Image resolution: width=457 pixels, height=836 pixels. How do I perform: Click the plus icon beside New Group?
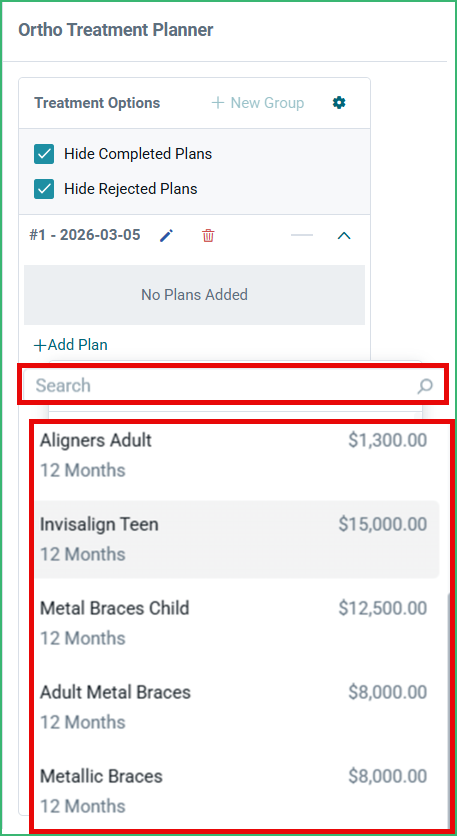click(218, 103)
